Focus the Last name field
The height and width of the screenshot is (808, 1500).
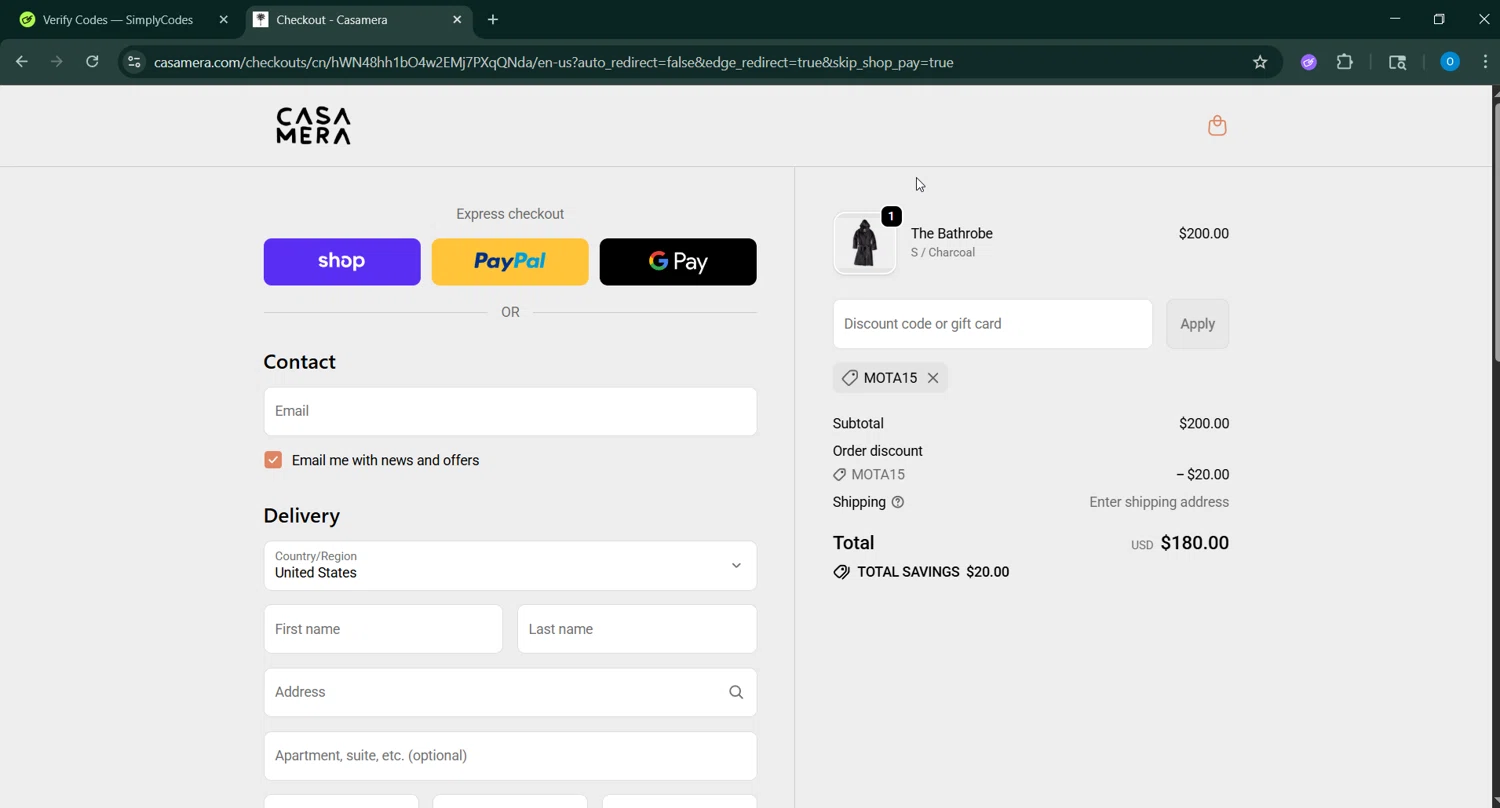point(637,629)
